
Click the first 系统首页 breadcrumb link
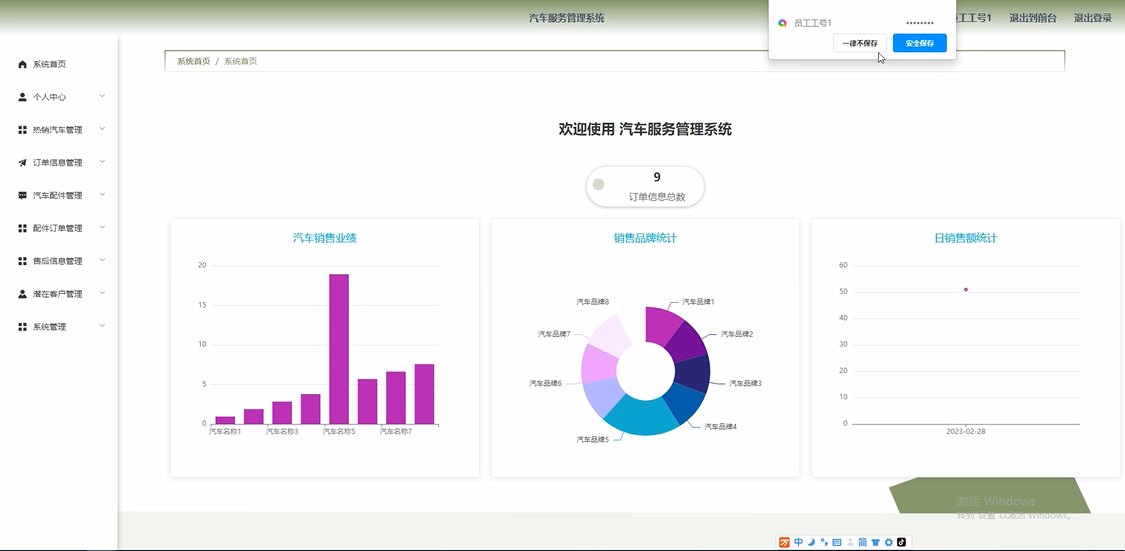194,61
